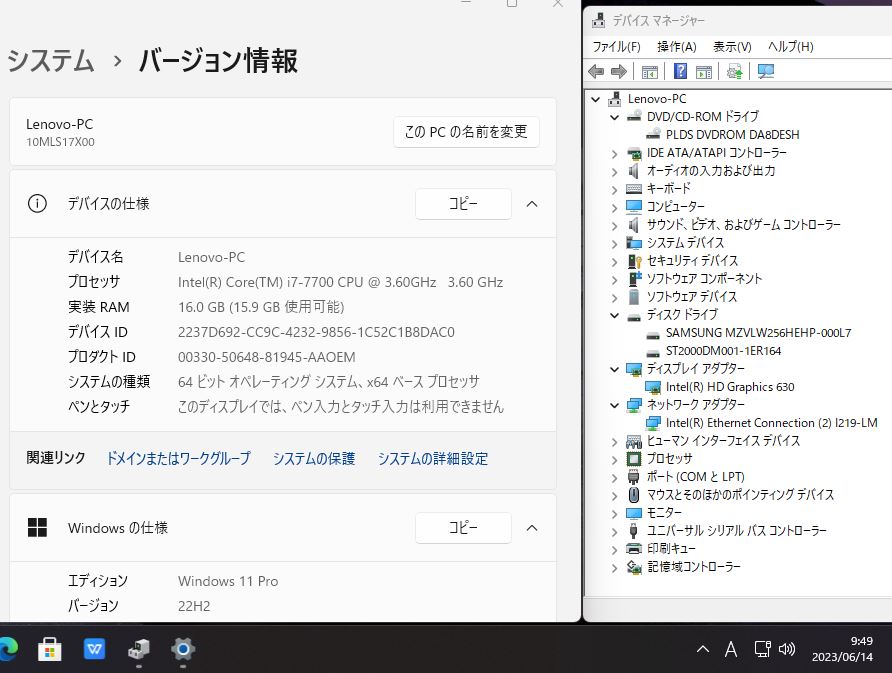This screenshot has height=673, width=892.
Task: Click the Windows logo beside Windows の仕様
Action: [x=38, y=527]
